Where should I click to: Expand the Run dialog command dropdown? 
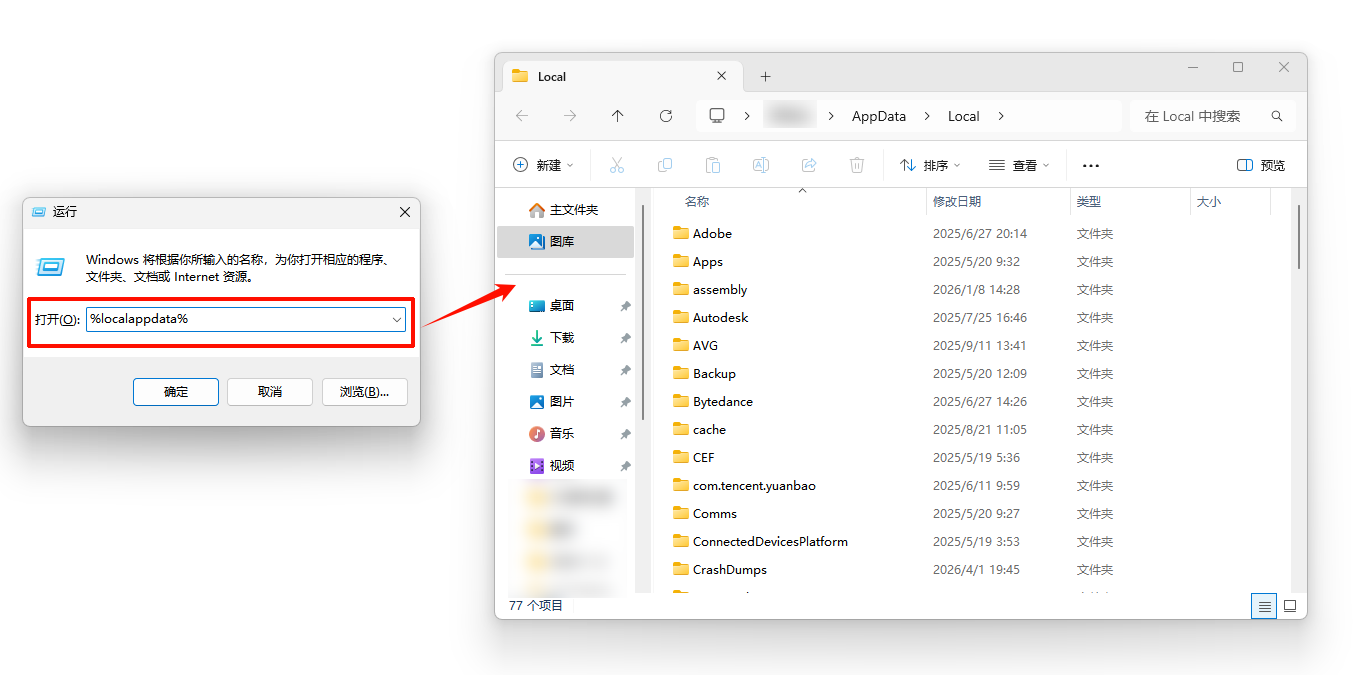[397, 319]
